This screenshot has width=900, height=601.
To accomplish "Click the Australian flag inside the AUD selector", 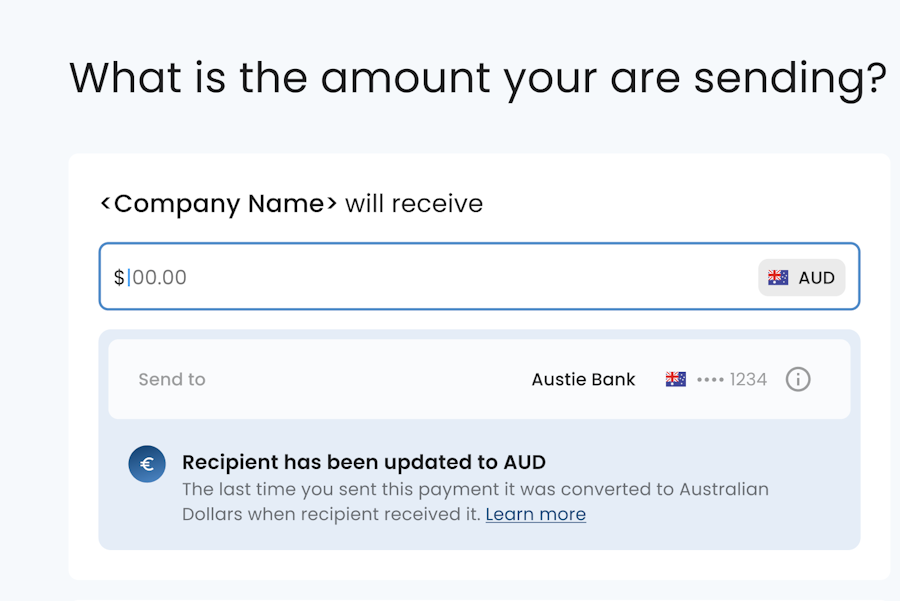I will click(x=778, y=278).
